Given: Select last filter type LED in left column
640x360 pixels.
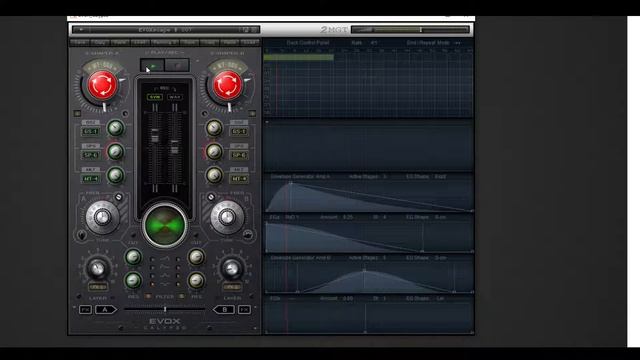Looking at the screenshot, I should (152, 284).
